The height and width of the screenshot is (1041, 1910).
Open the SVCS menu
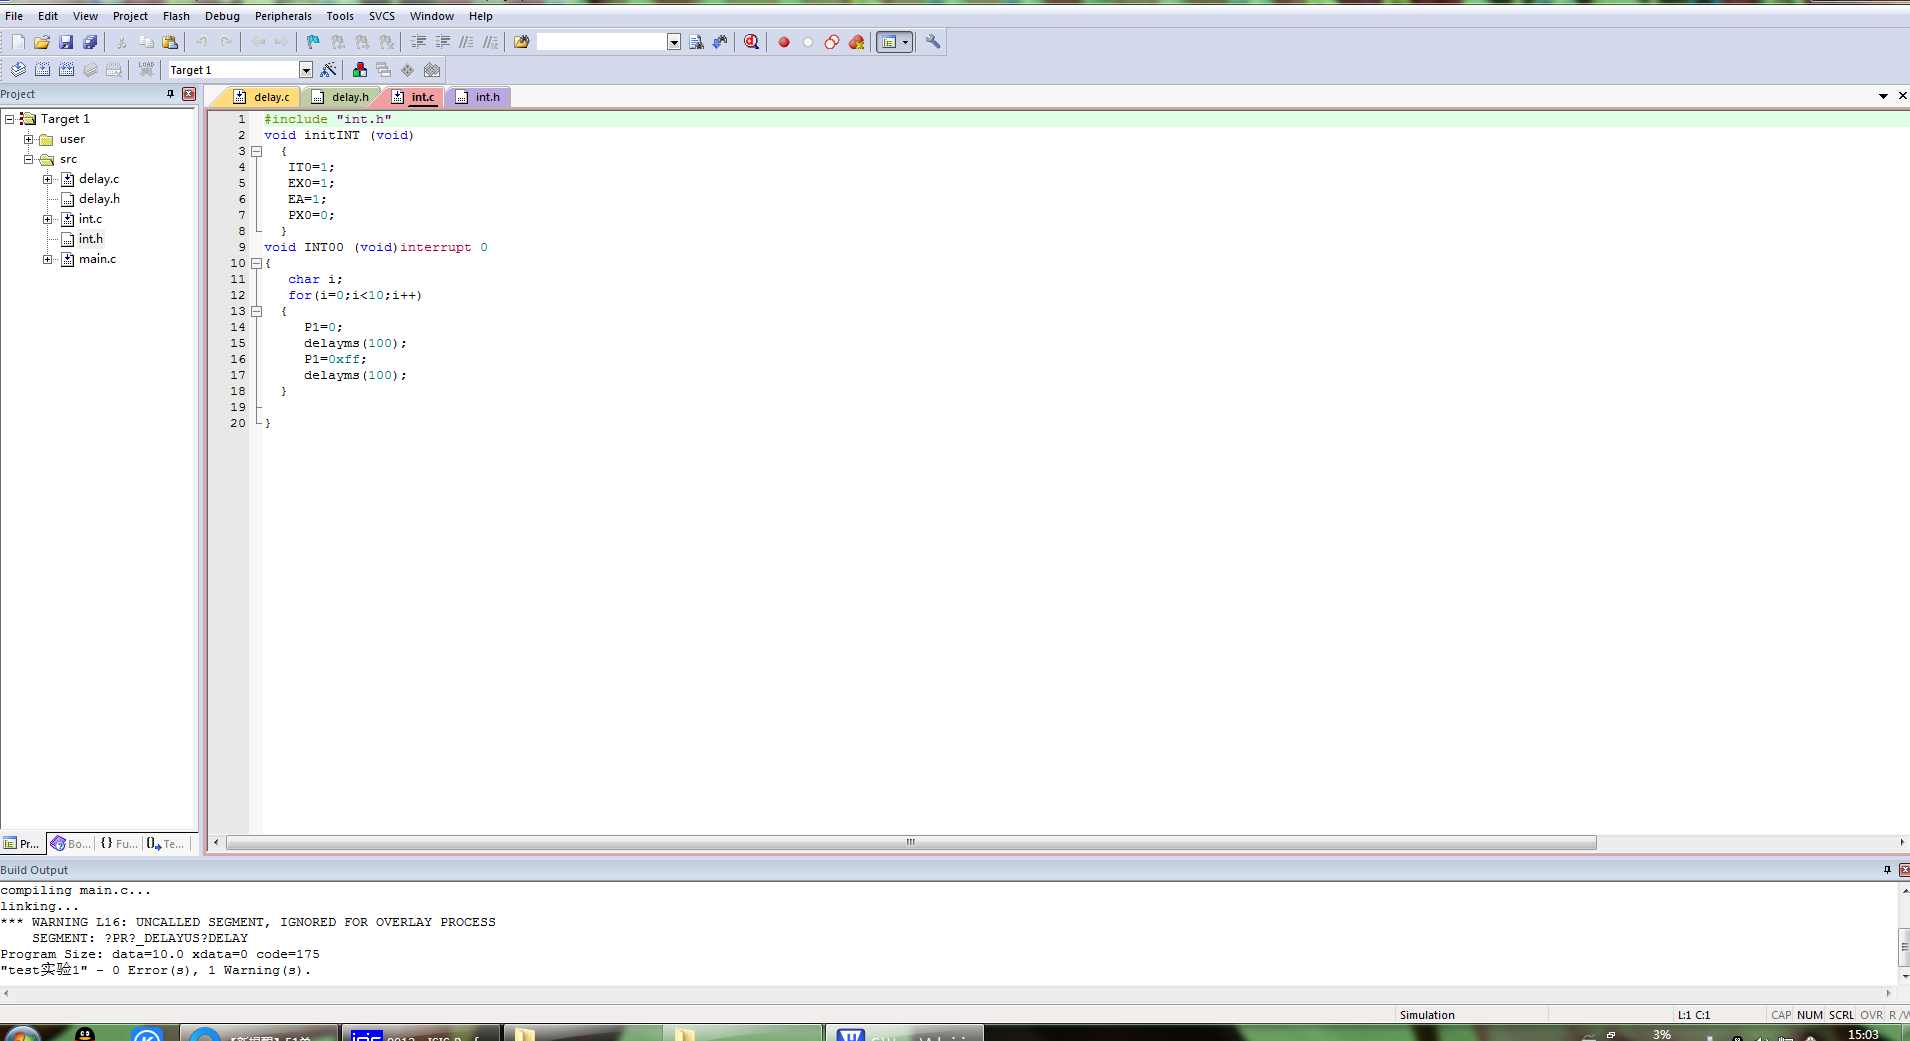(x=382, y=16)
